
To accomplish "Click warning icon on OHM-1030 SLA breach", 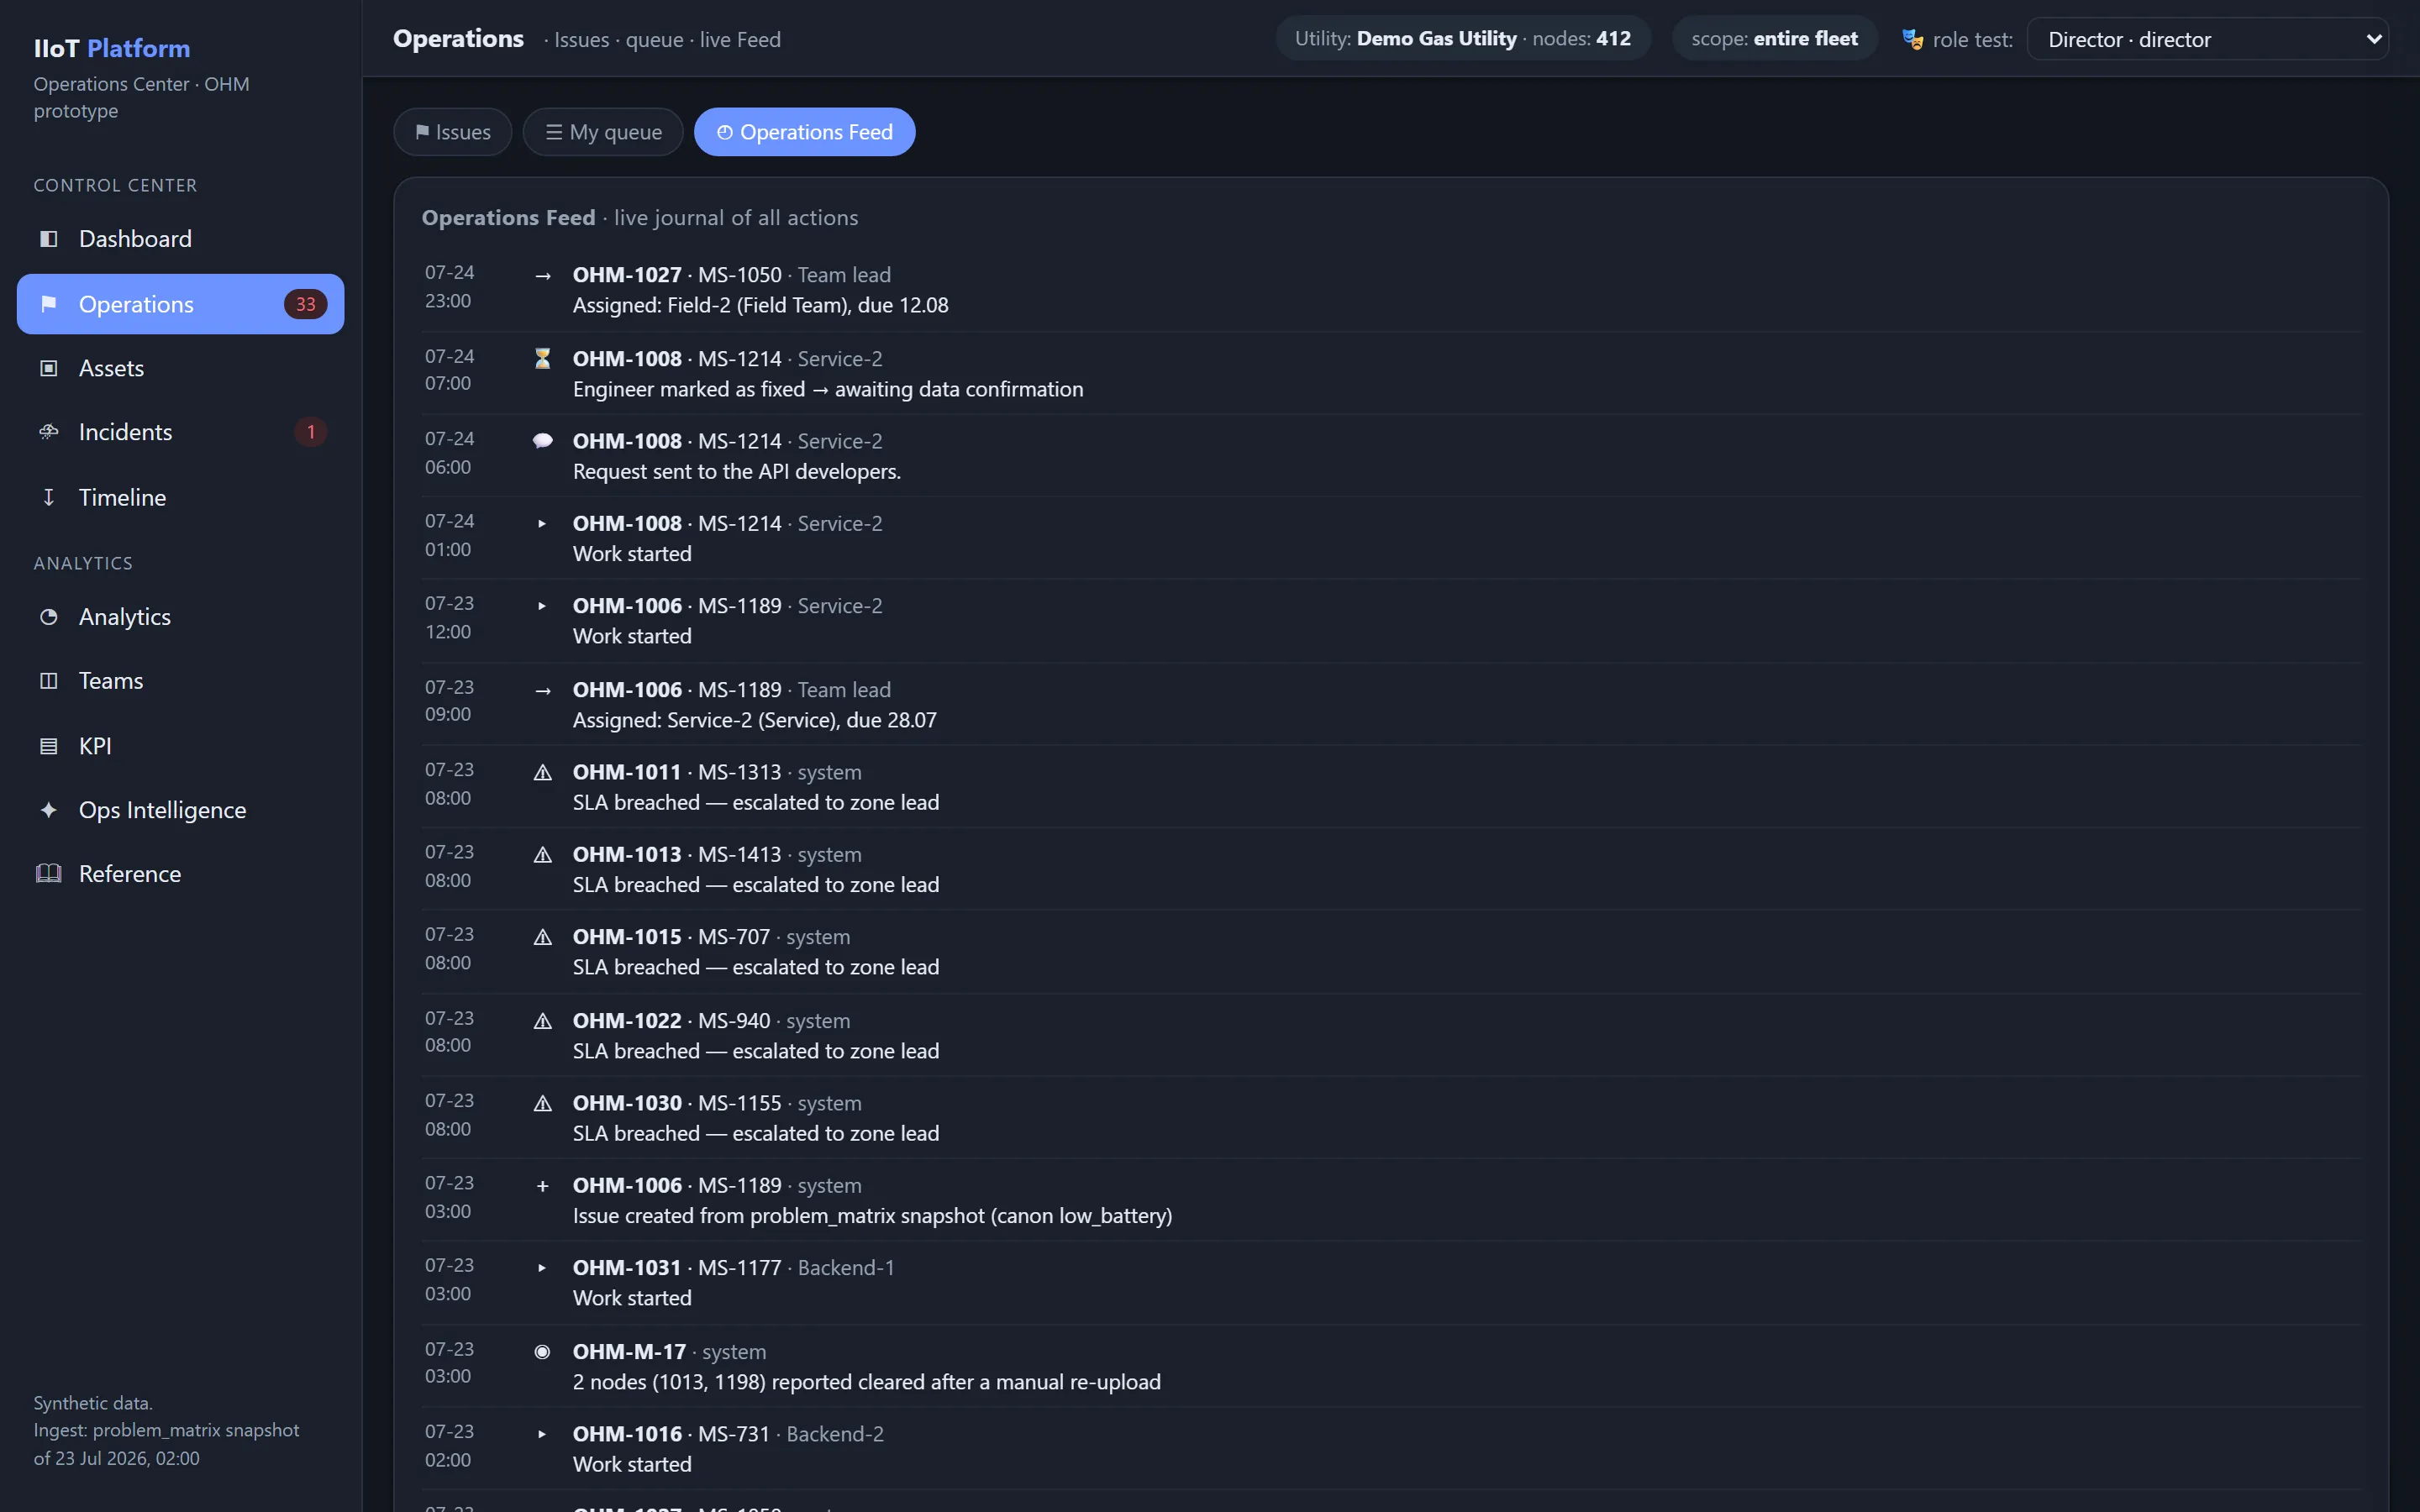I will [543, 1103].
